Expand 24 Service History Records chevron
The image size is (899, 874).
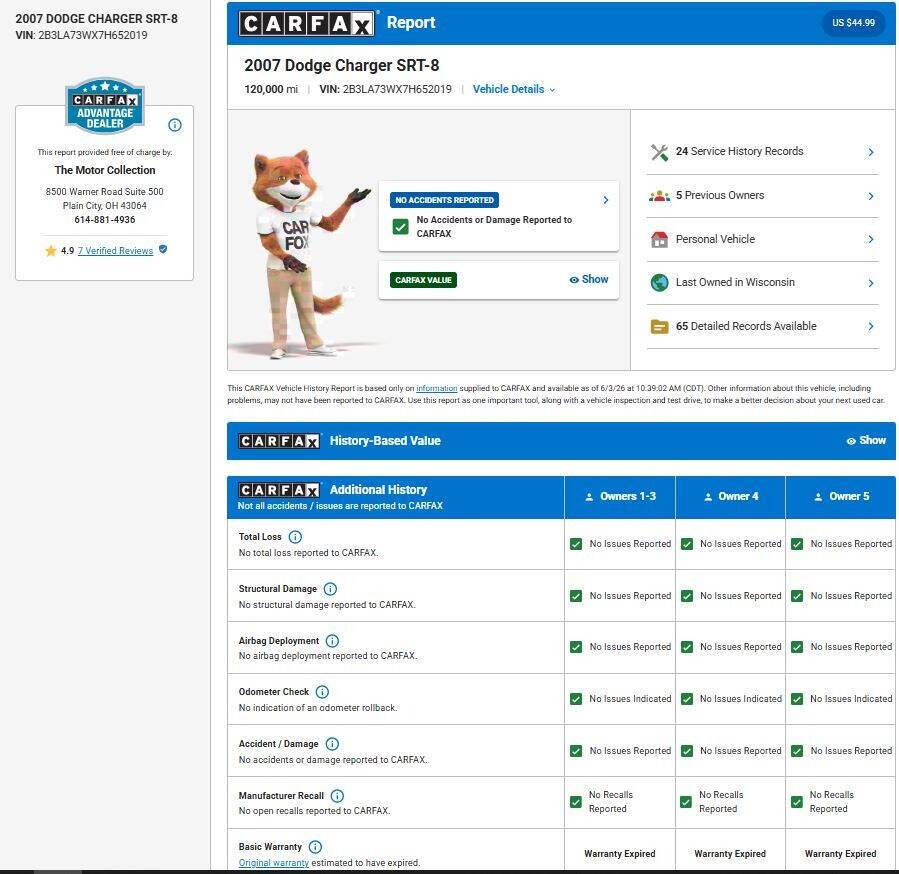coord(870,152)
